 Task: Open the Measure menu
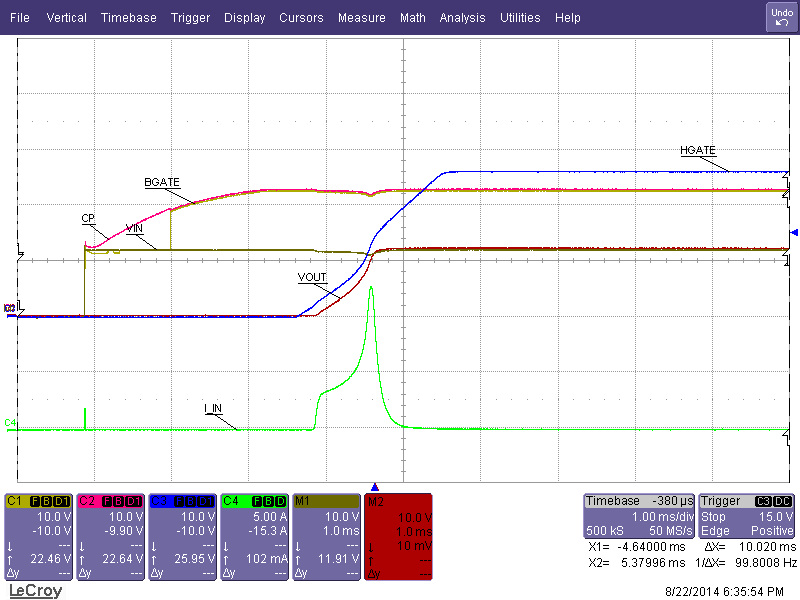point(361,17)
